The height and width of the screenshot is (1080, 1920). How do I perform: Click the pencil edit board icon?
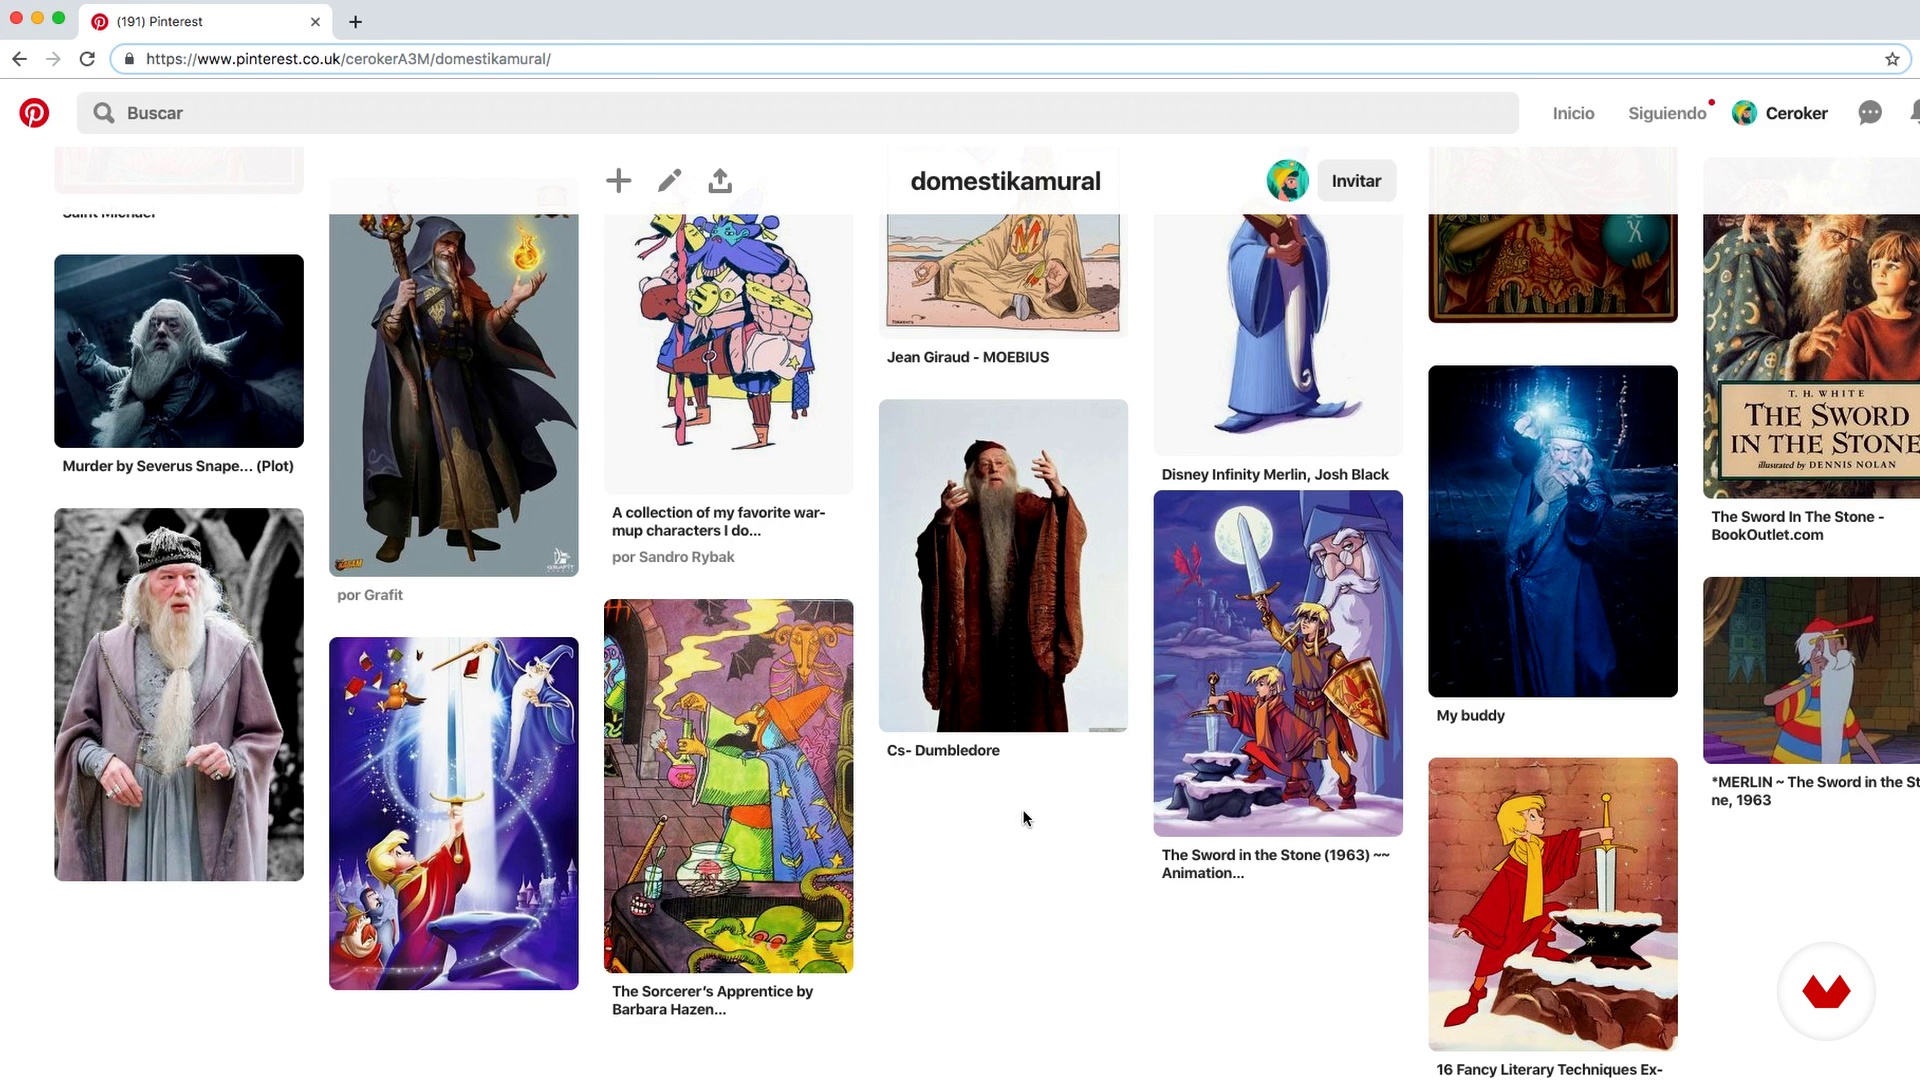[x=669, y=181]
